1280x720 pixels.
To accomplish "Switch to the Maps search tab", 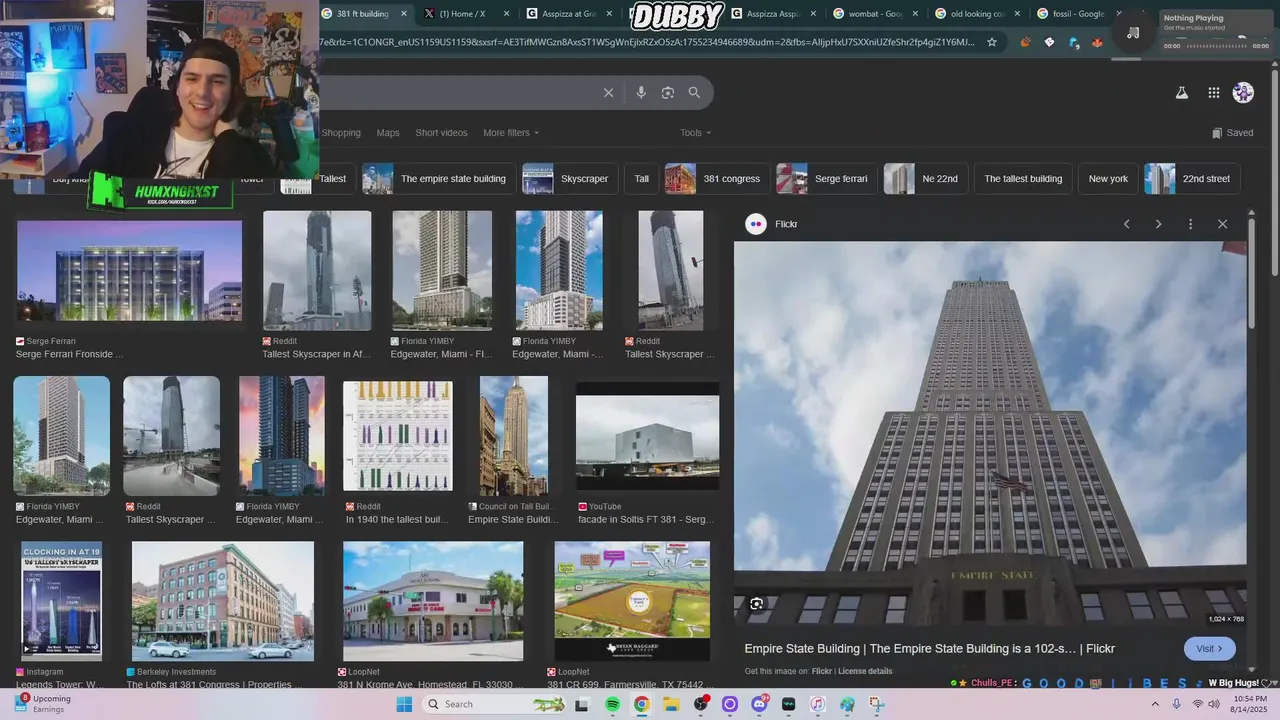I will pos(388,133).
